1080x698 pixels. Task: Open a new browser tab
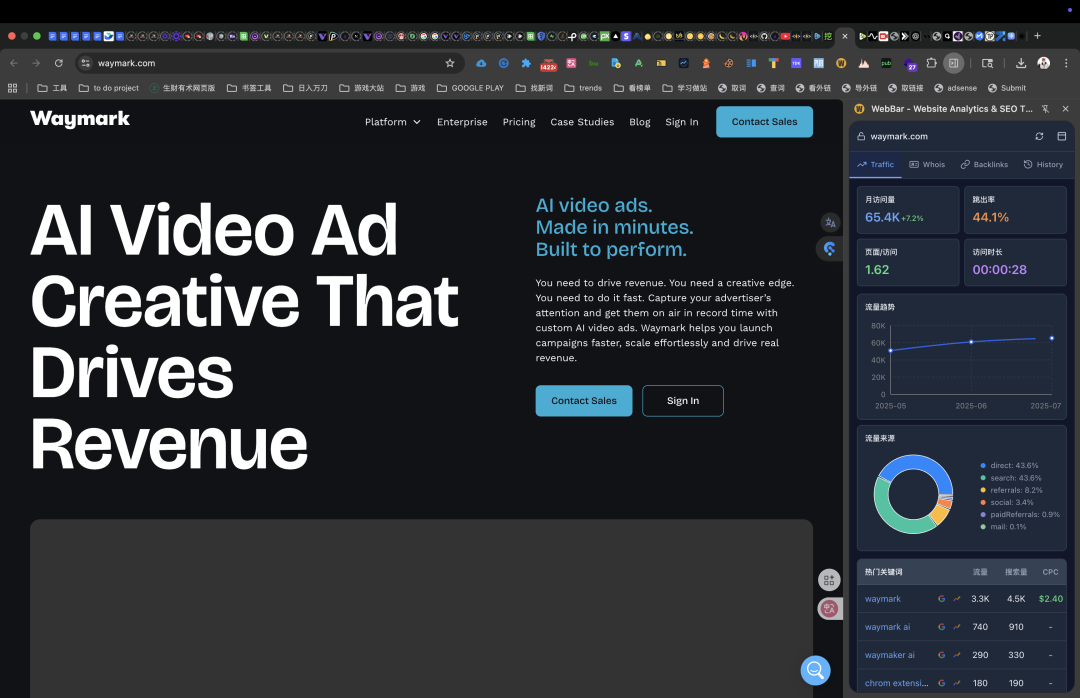tap(1037, 36)
